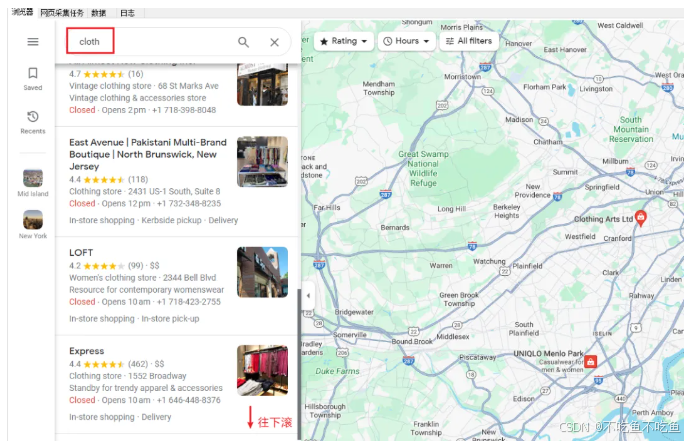Switch to the 网页采集任务 tab
The width and height of the screenshot is (689, 441).
[62, 13]
